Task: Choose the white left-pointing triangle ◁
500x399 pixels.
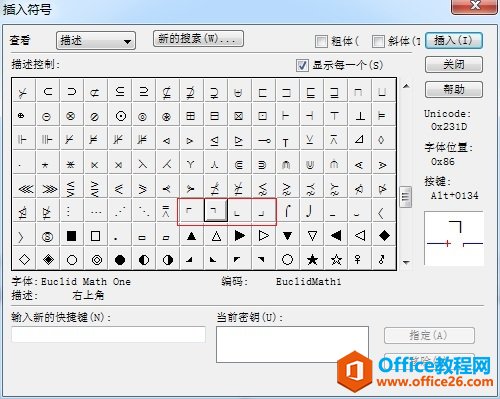Action: point(360,235)
